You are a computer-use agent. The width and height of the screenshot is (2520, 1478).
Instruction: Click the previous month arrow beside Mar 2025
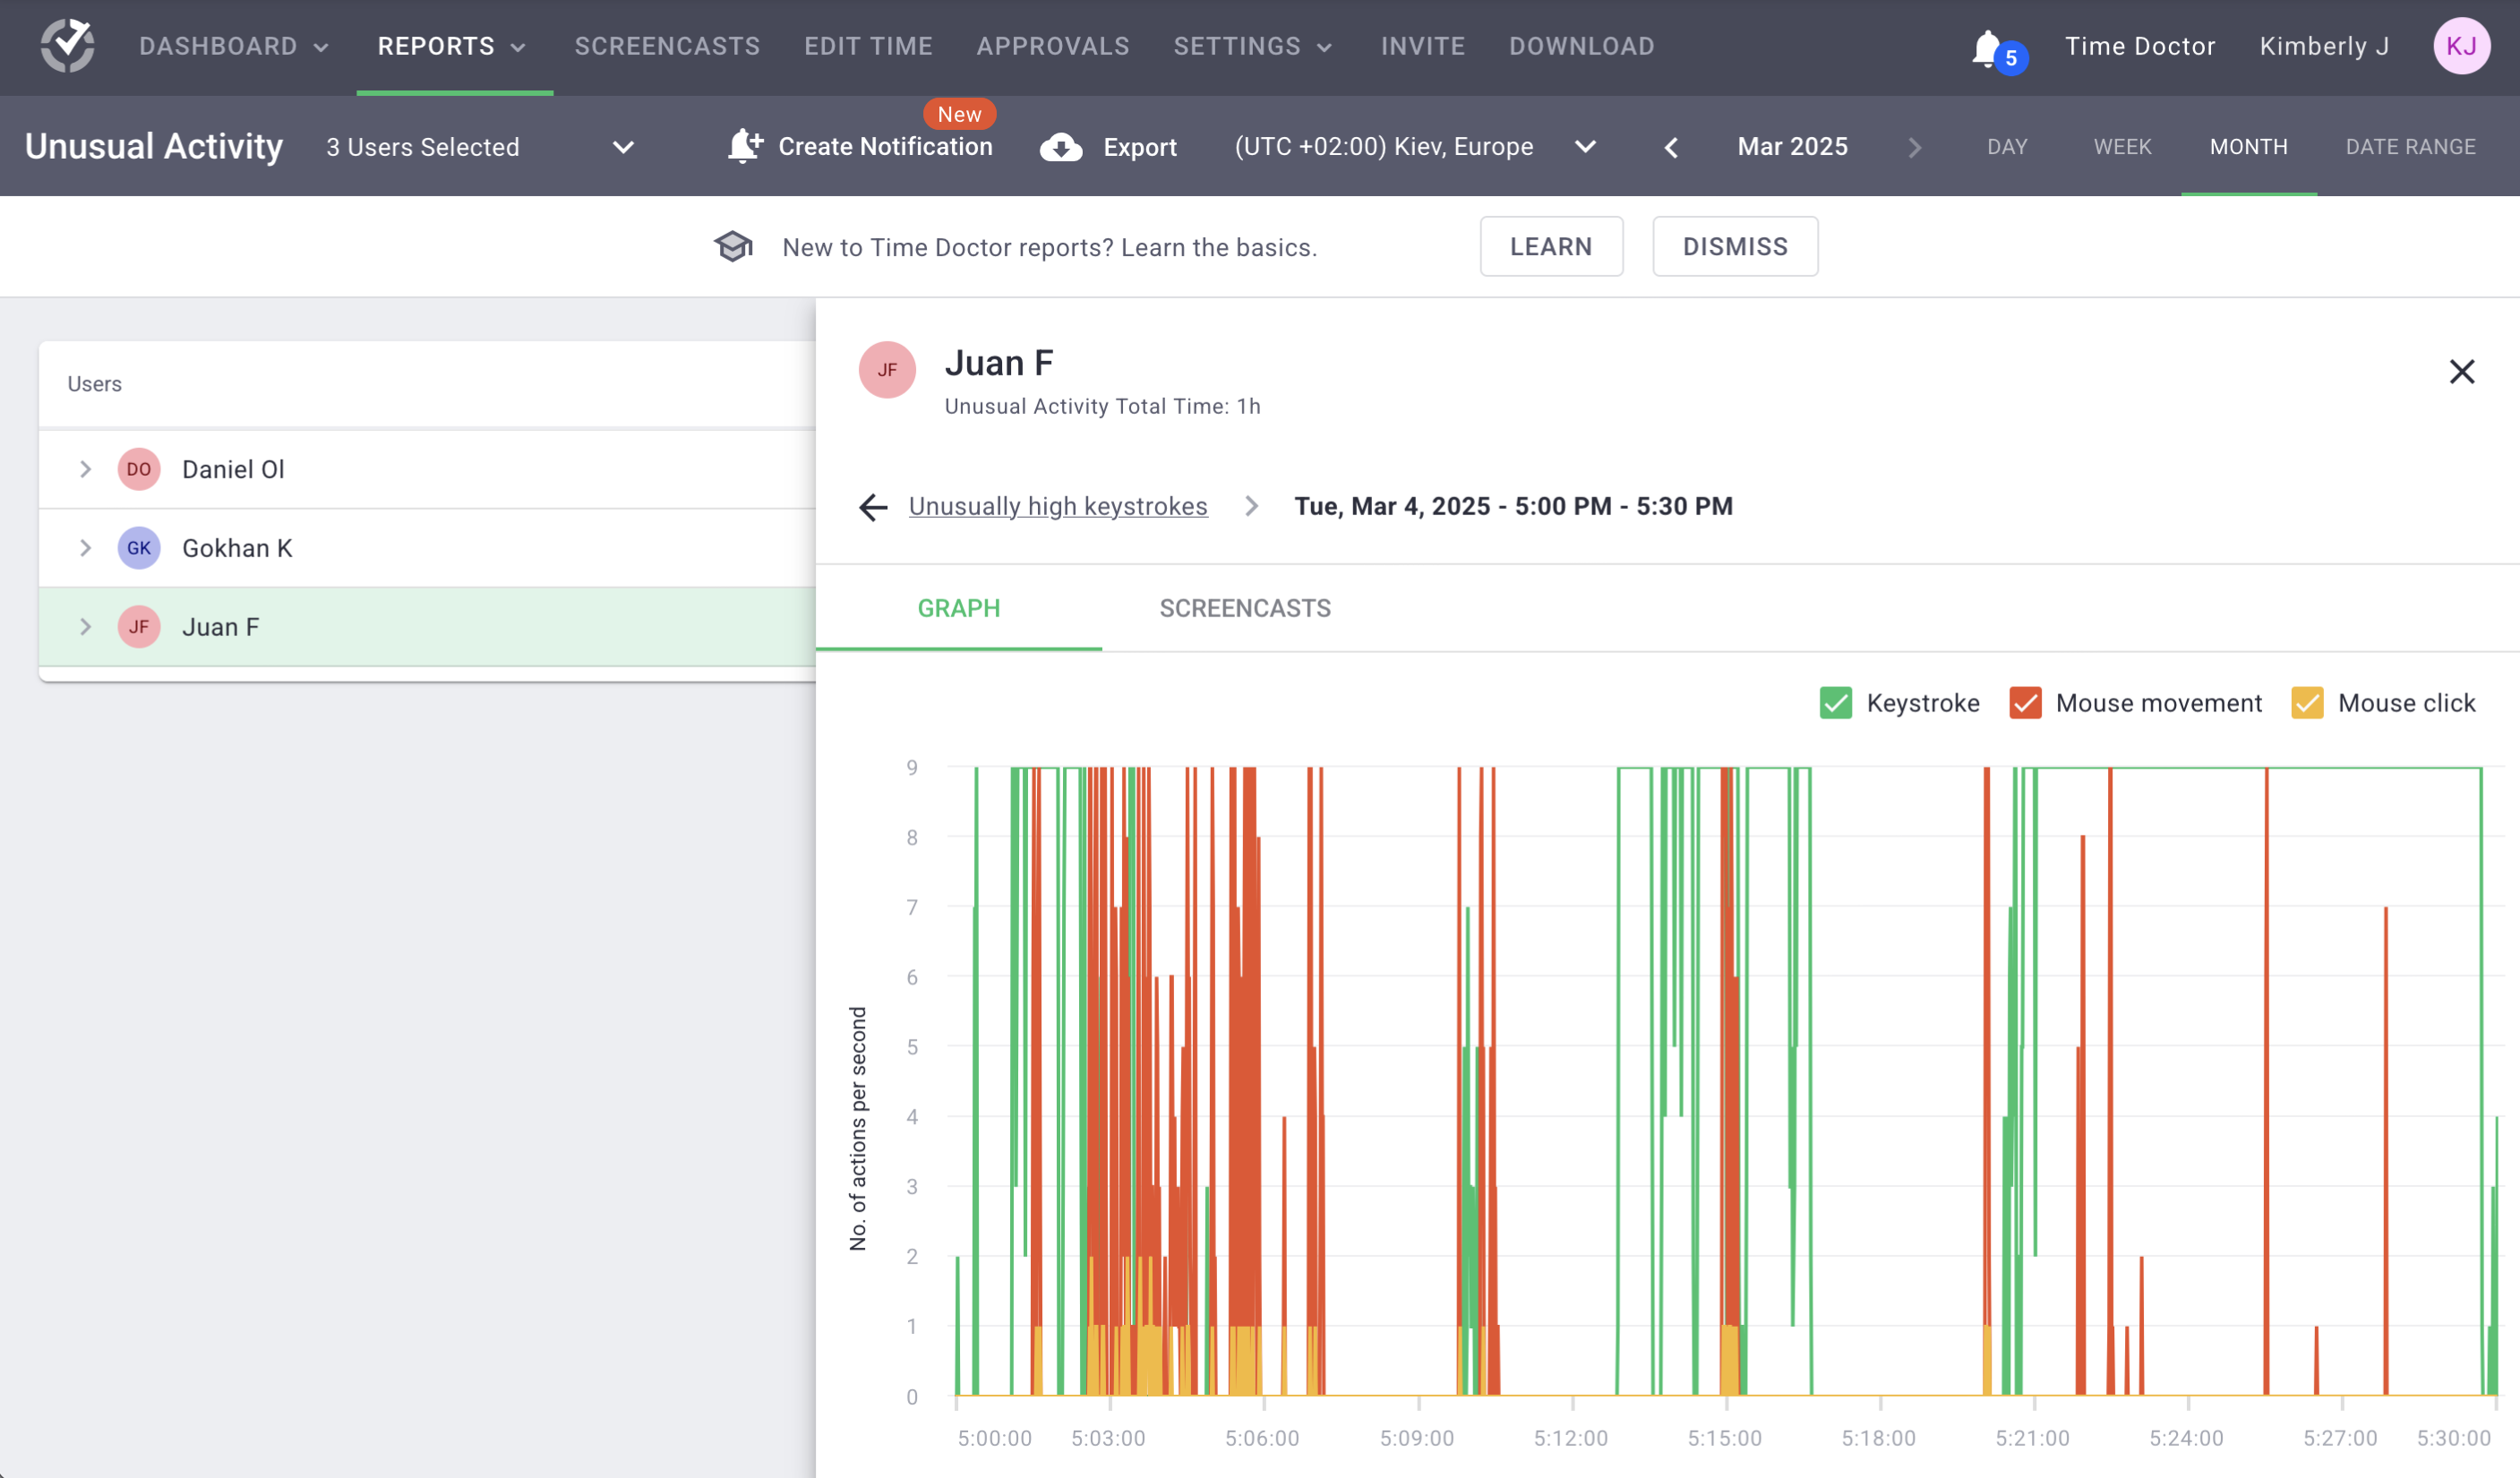(x=1670, y=147)
